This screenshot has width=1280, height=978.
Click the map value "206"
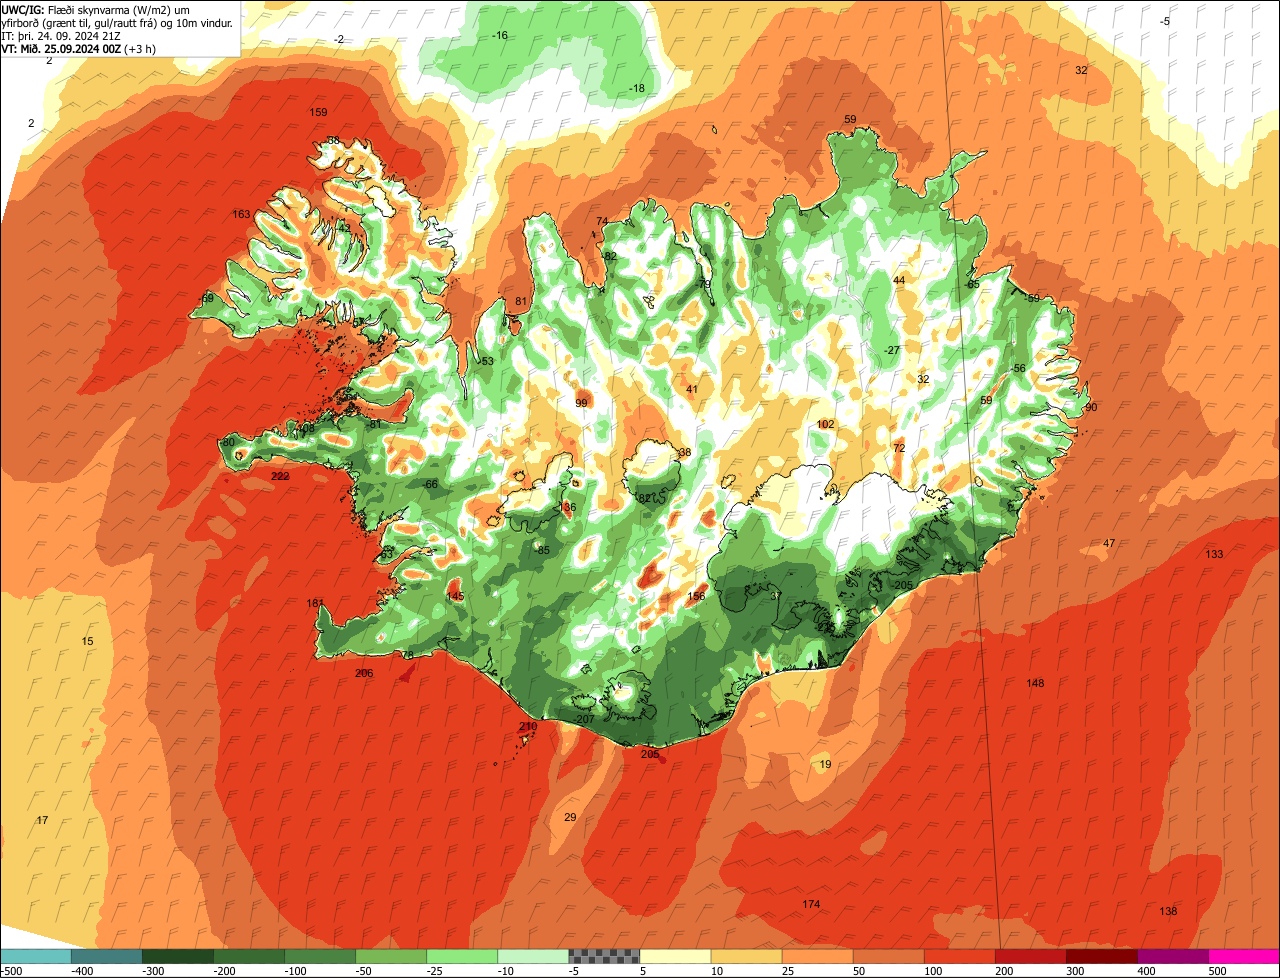tap(364, 673)
